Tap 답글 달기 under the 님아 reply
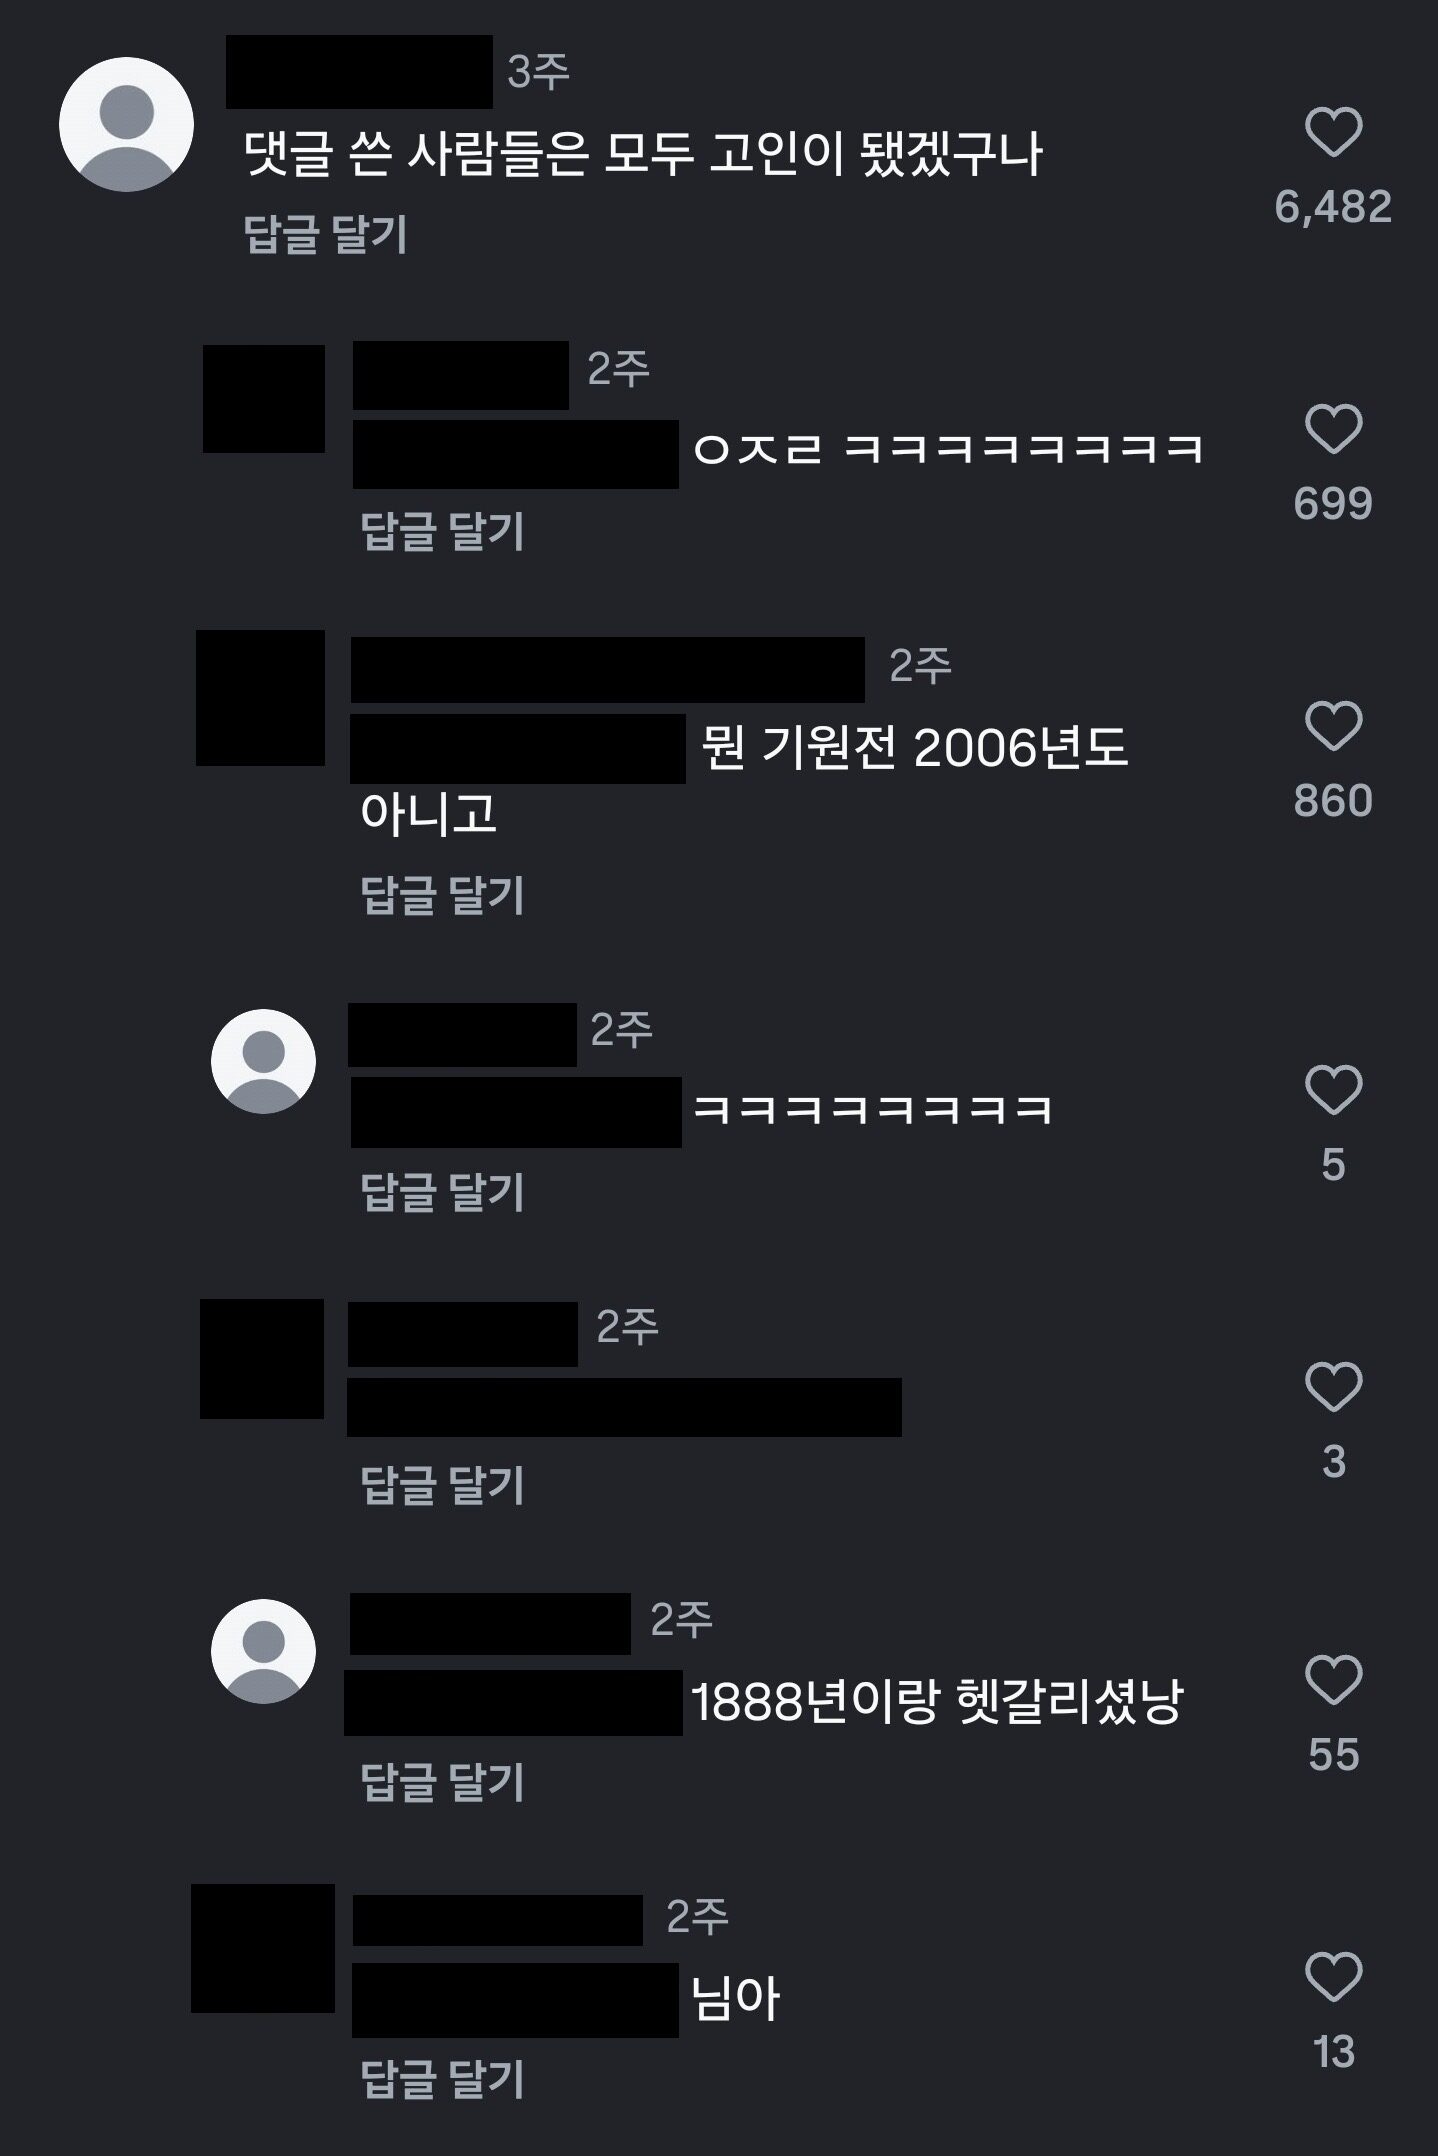 (x=442, y=2079)
